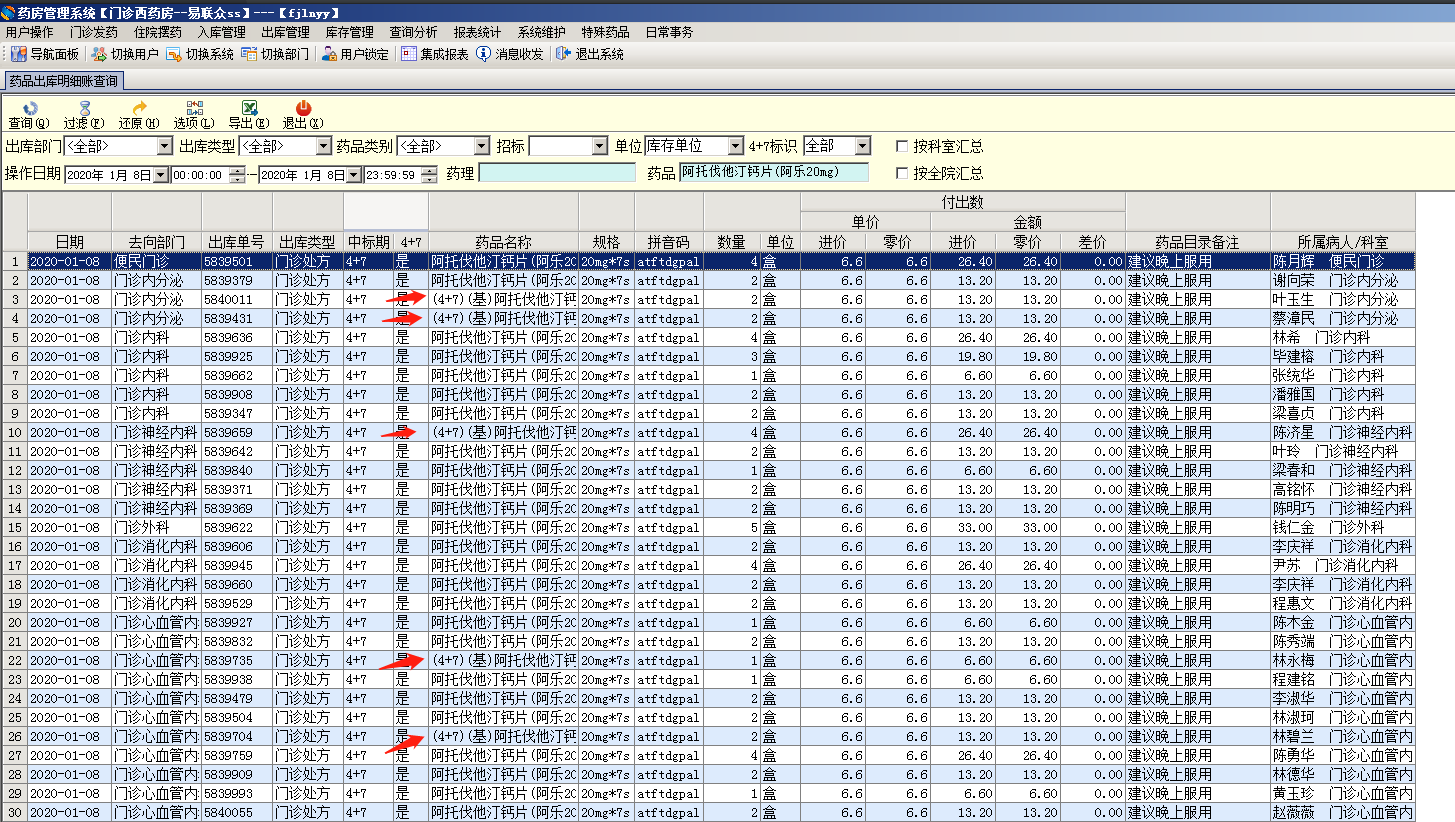Click the 消息收发 message icon
1455x822 pixels.
coord(510,54)
